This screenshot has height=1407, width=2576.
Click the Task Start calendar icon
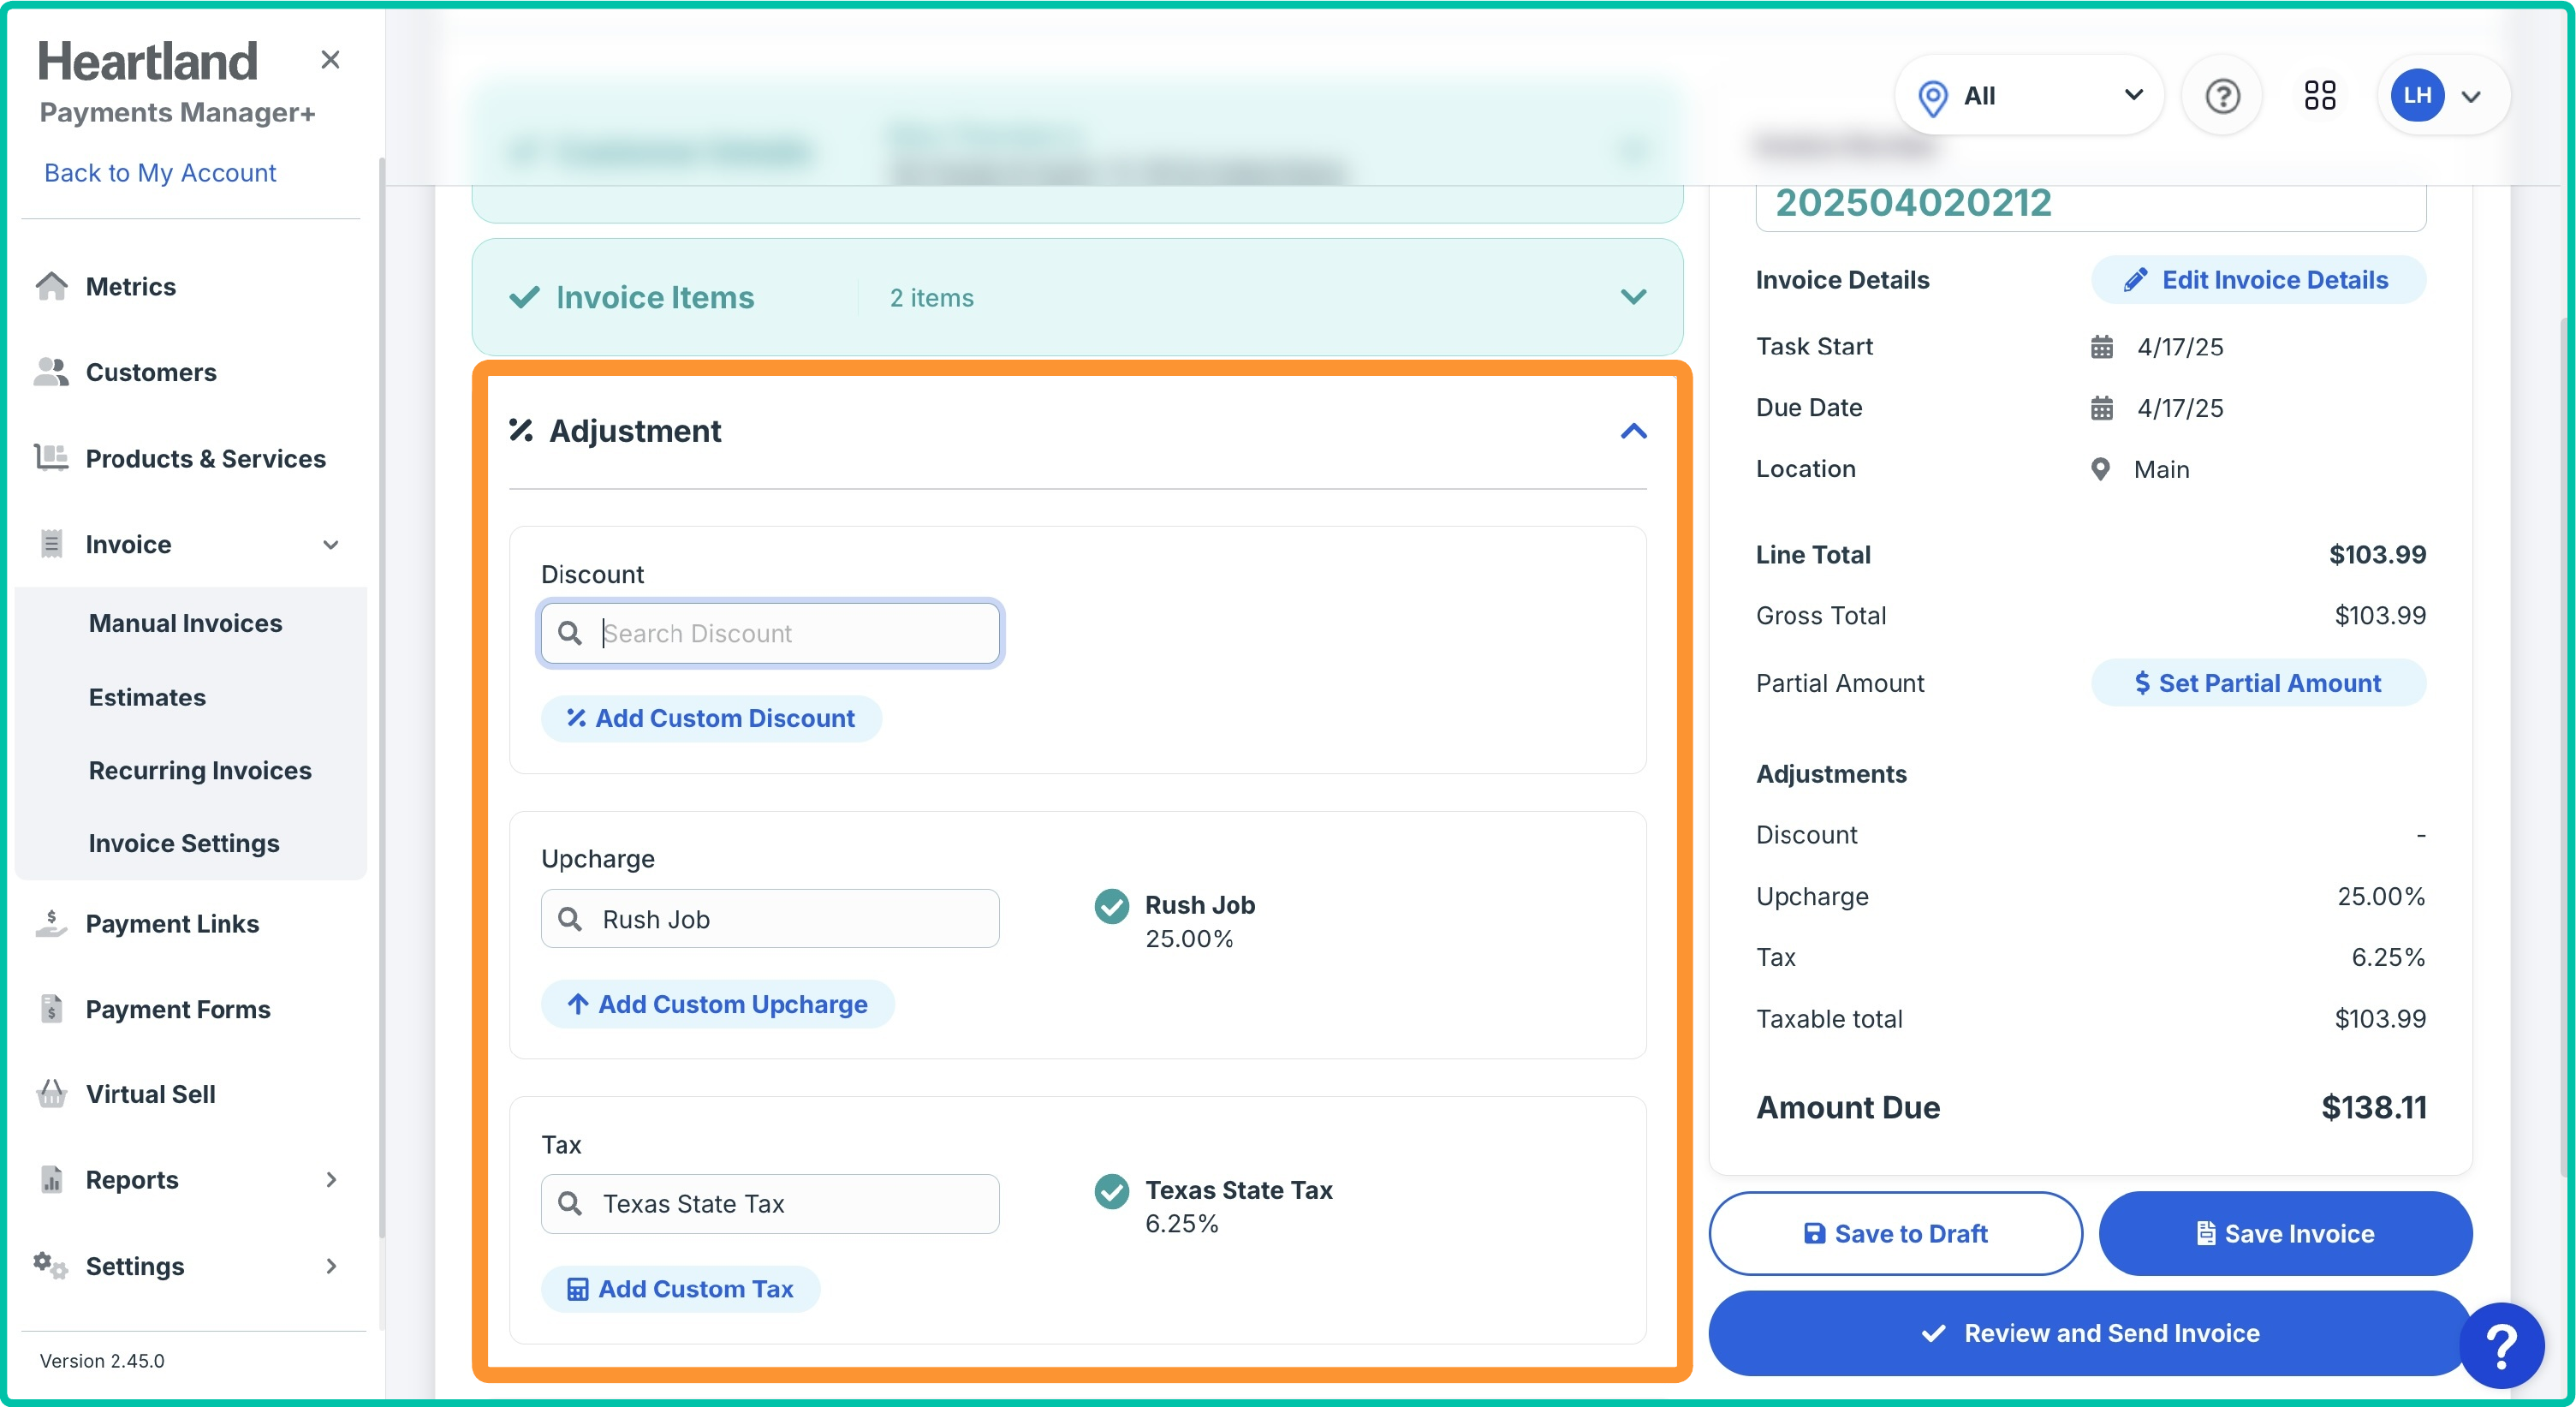point(2101,347)
